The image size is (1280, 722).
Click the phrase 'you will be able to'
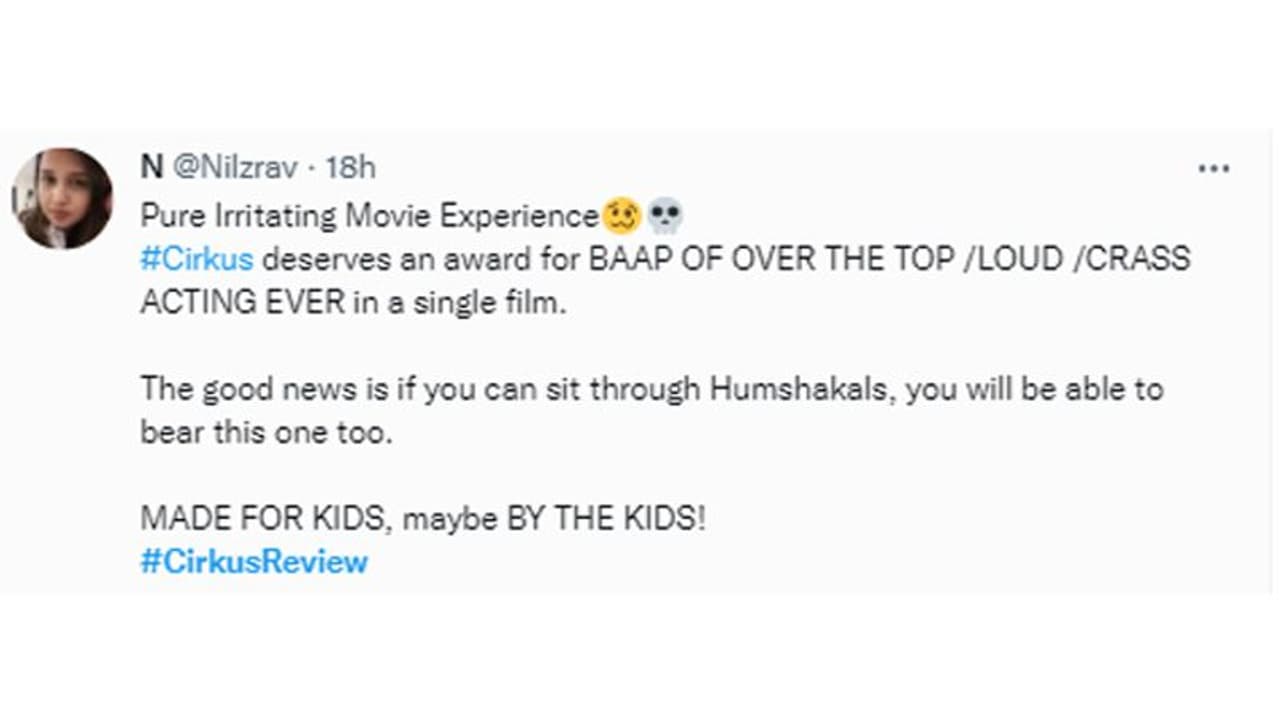(x=1034, y=388)
